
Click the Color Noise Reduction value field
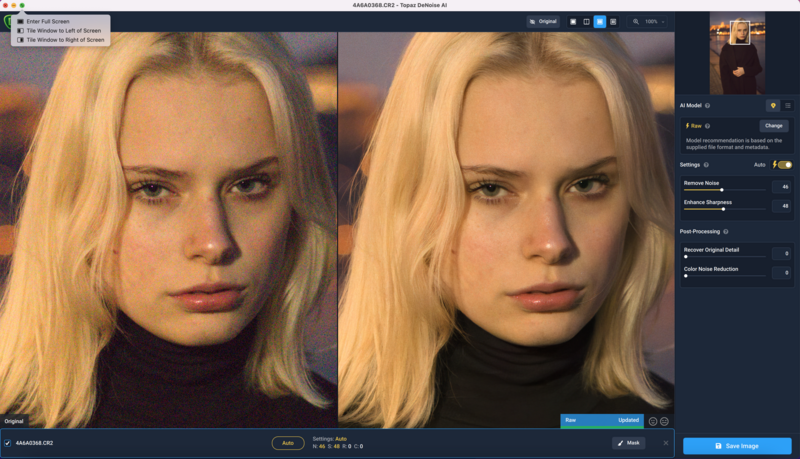781,273
